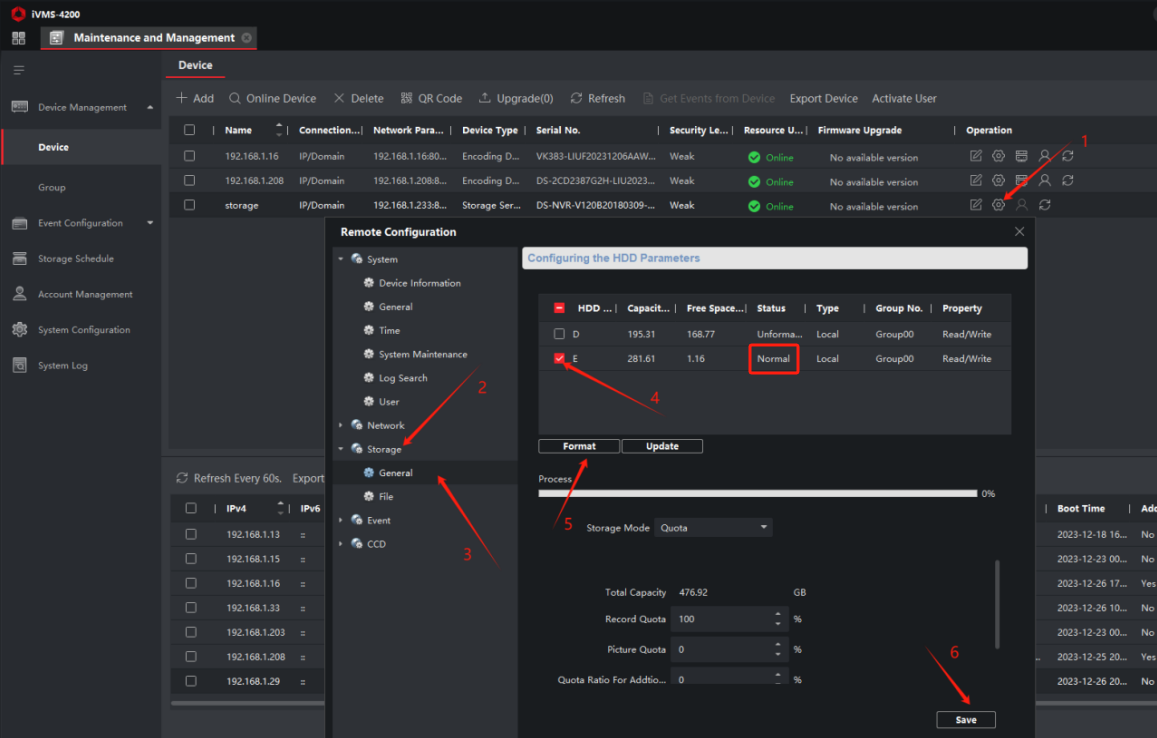The image size is (1157, 738).
Task: Expand the Network tree node
Action: click(x=342, y=425)
